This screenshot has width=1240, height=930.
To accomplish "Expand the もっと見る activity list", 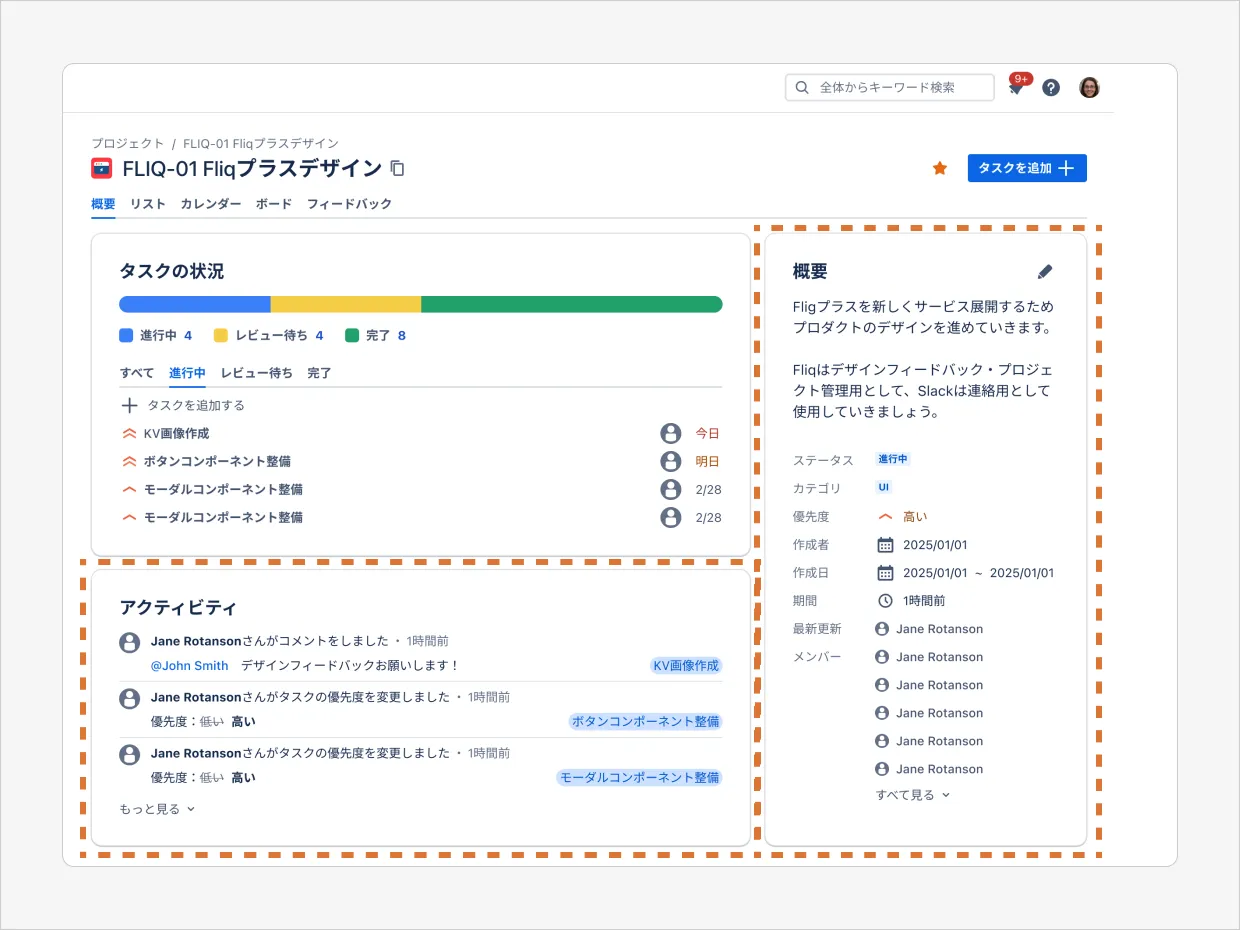I will [157, 809].
